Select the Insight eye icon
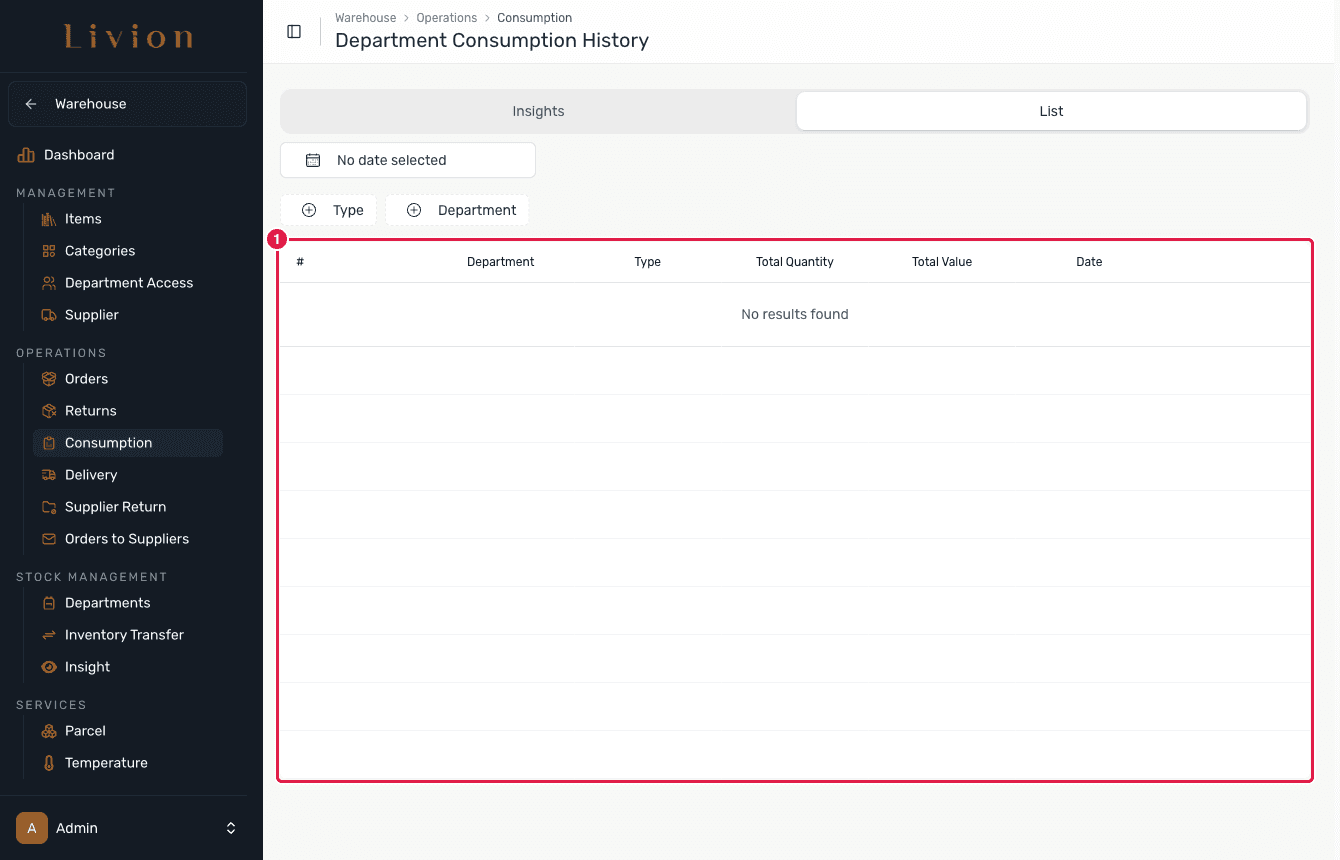The height and width of the screenshot is (860, 1340). click(49, 667)
